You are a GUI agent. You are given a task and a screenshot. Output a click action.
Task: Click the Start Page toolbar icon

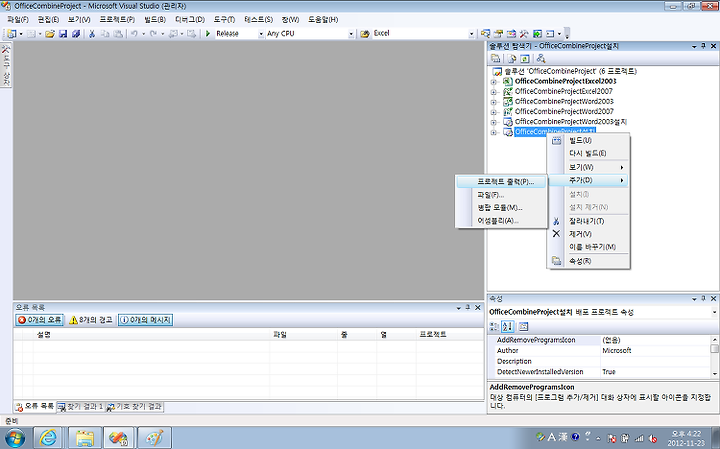(537, 34)
